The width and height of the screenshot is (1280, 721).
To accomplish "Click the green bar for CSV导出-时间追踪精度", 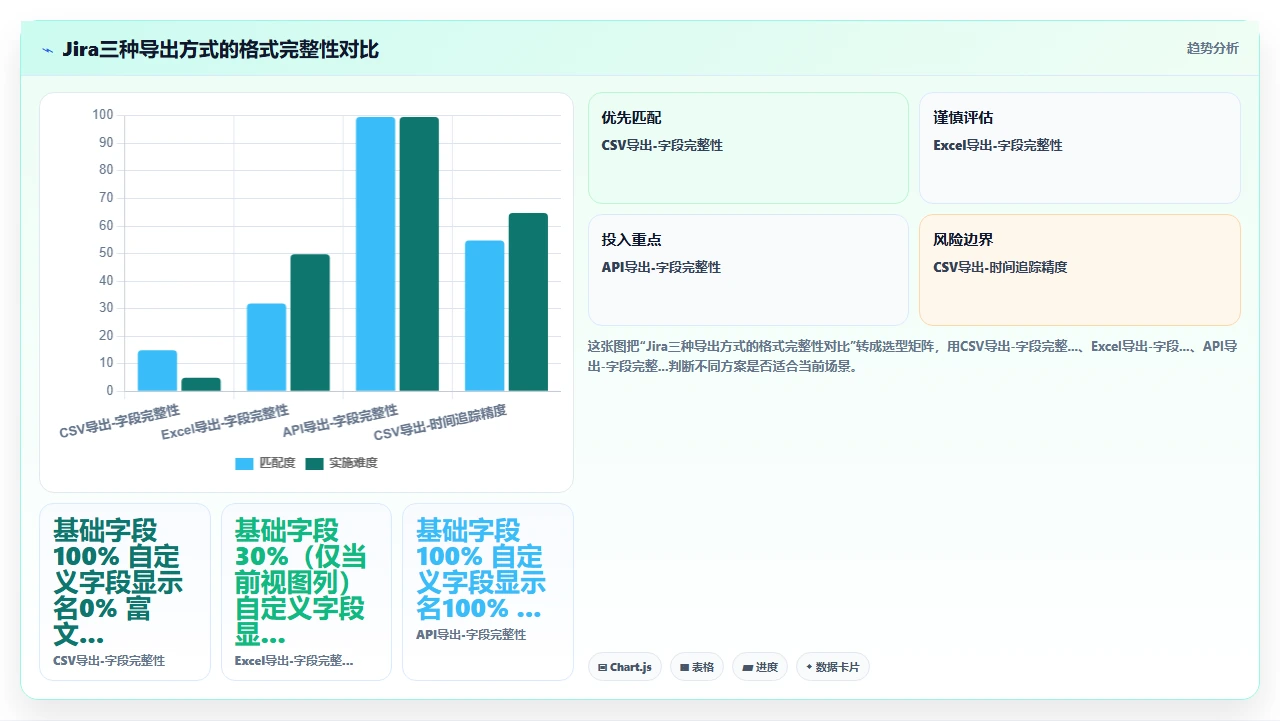I will 528,302.
